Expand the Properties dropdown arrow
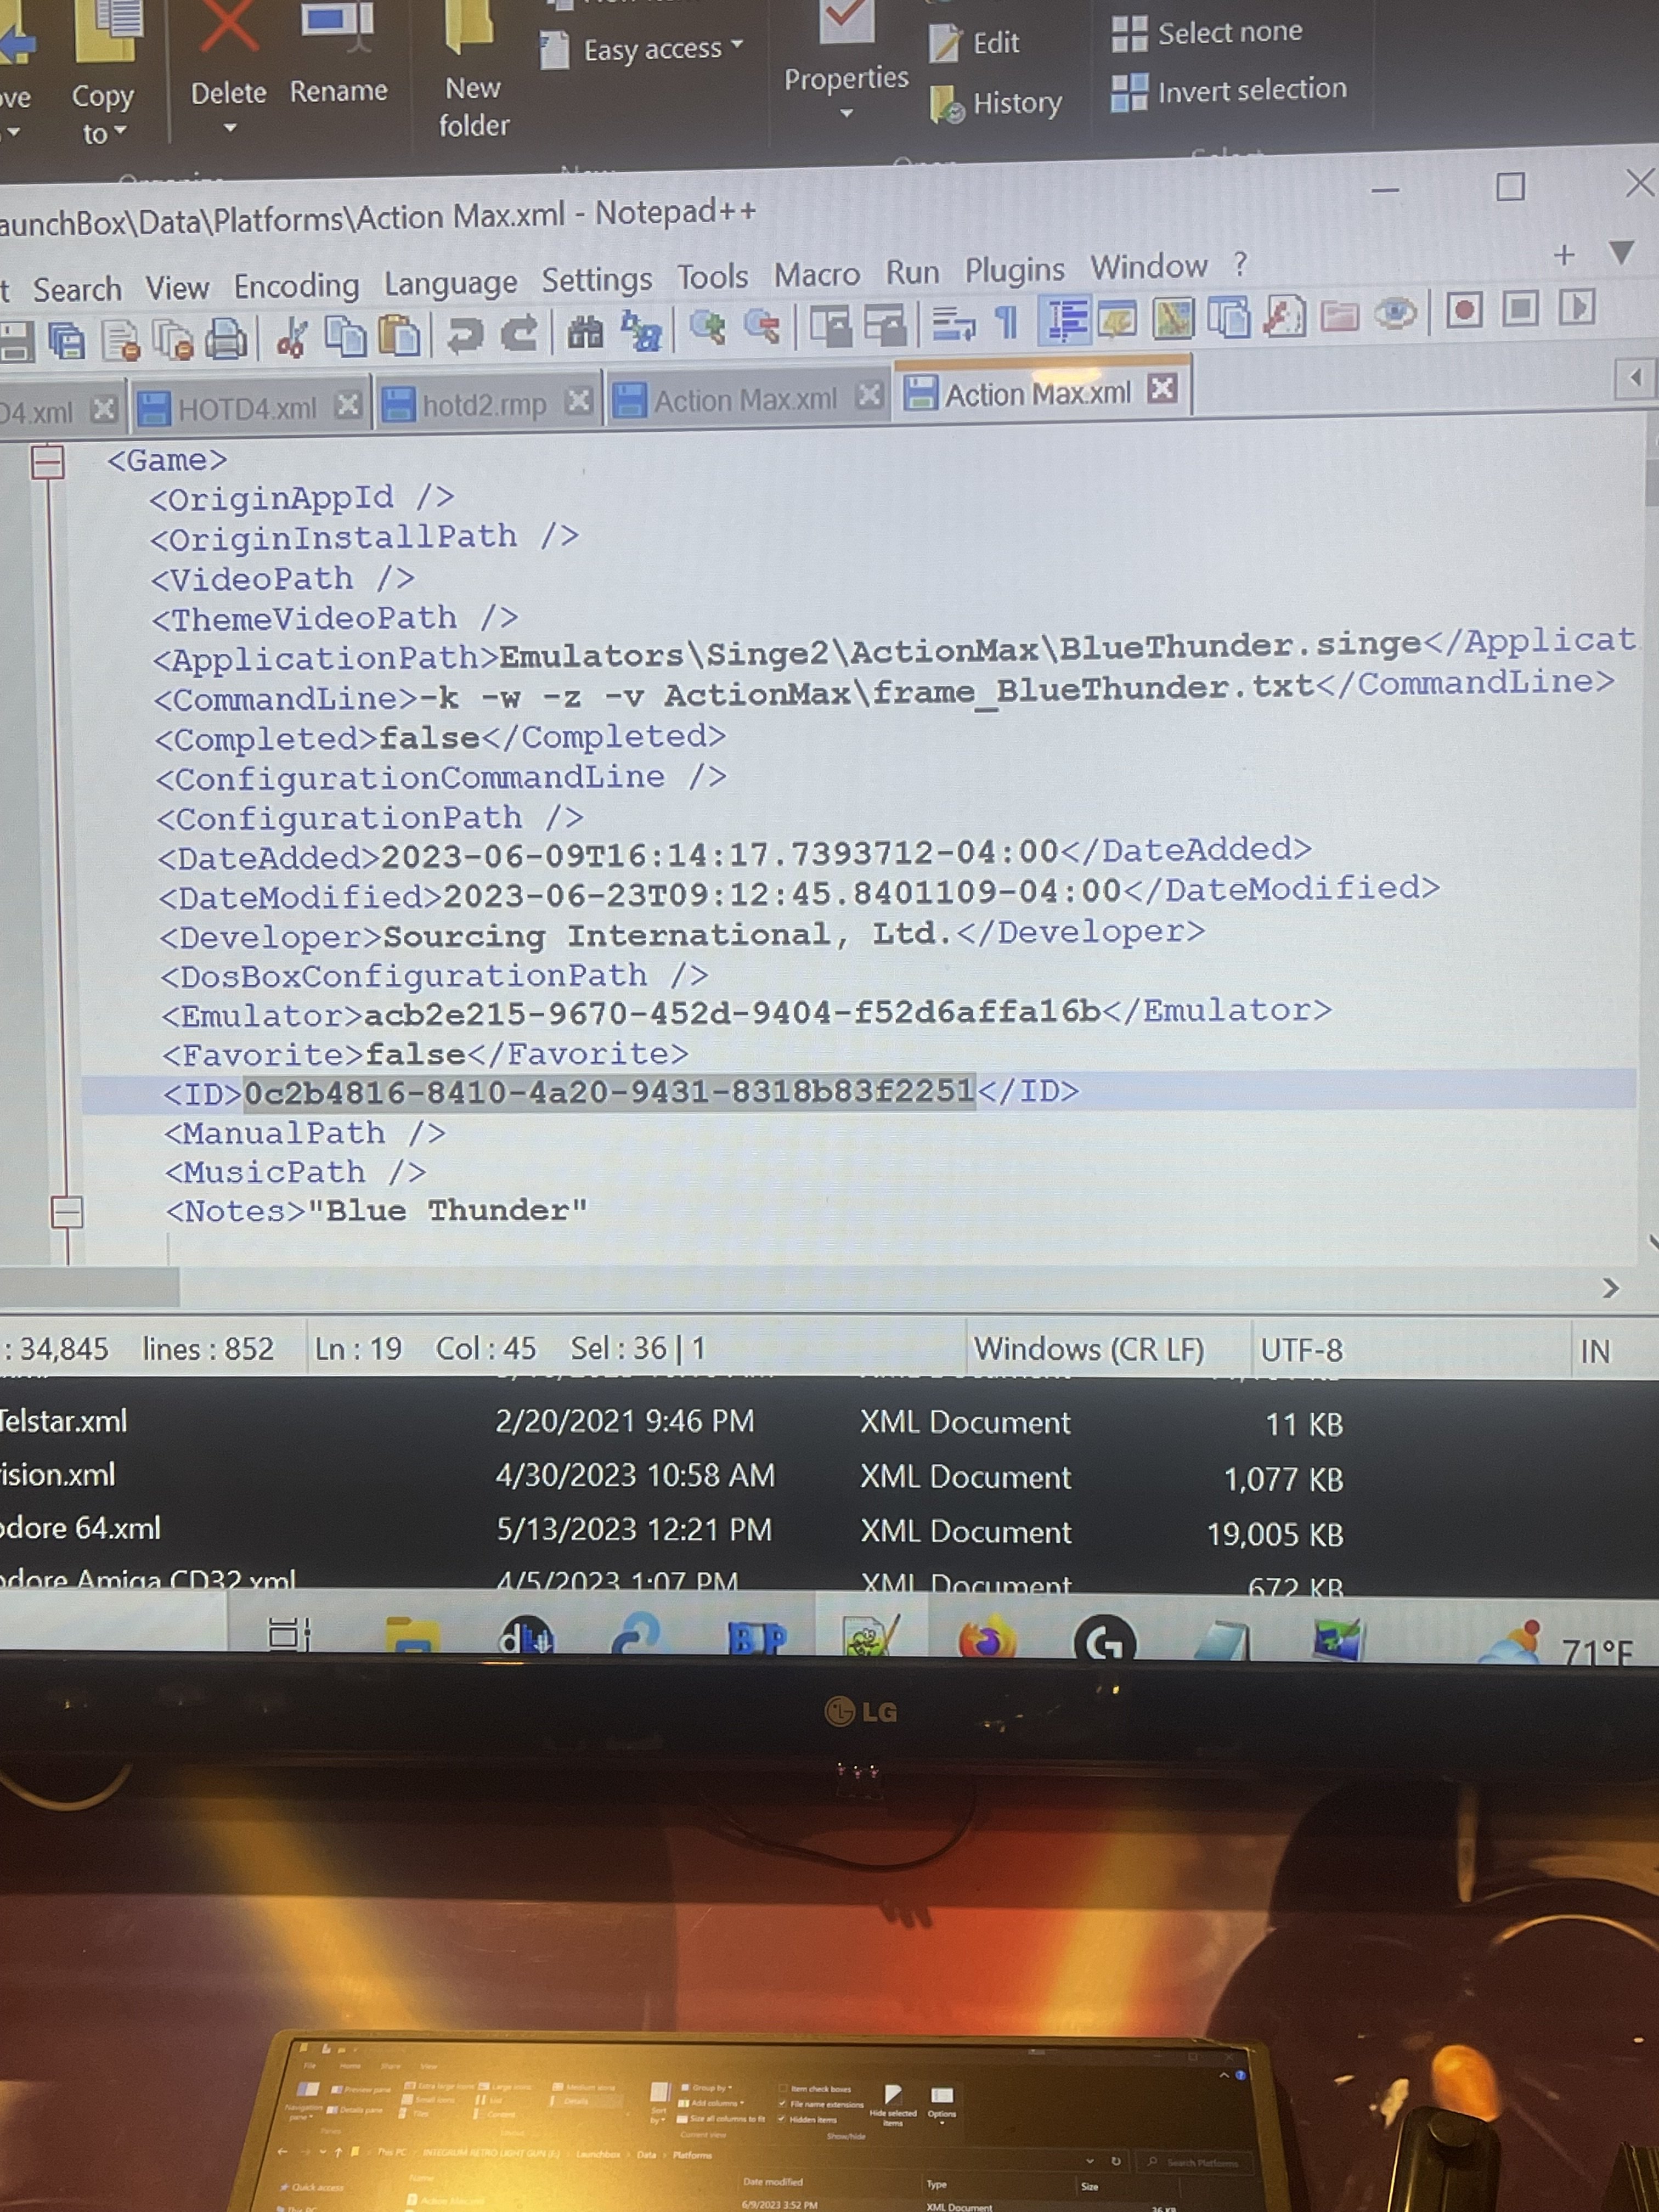This screenshot has width=1659, height=2212. click(x=847, y=113)
